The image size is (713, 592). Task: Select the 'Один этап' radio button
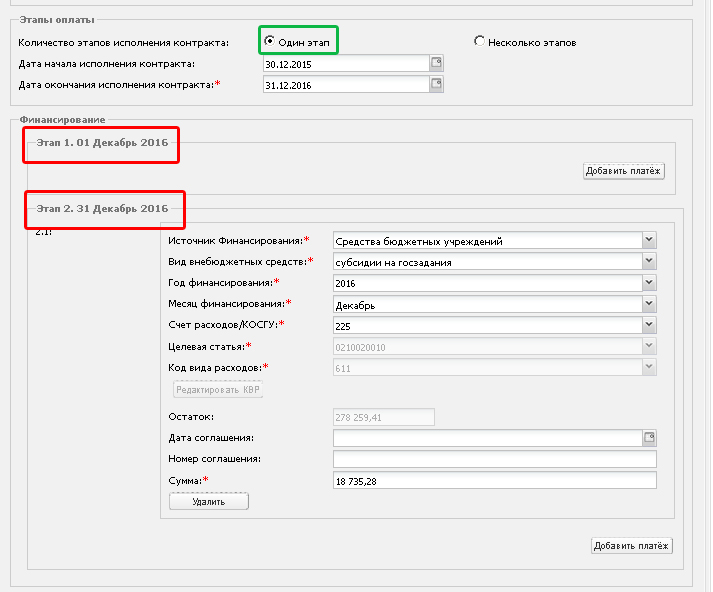(x=270, y=41)
